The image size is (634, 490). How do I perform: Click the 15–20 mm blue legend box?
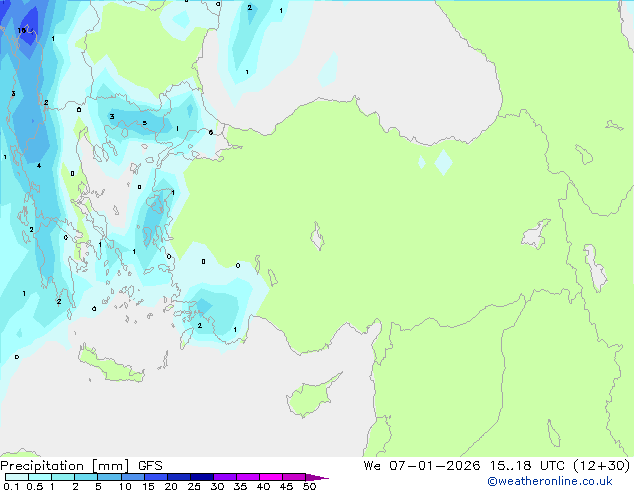[156, 477]
